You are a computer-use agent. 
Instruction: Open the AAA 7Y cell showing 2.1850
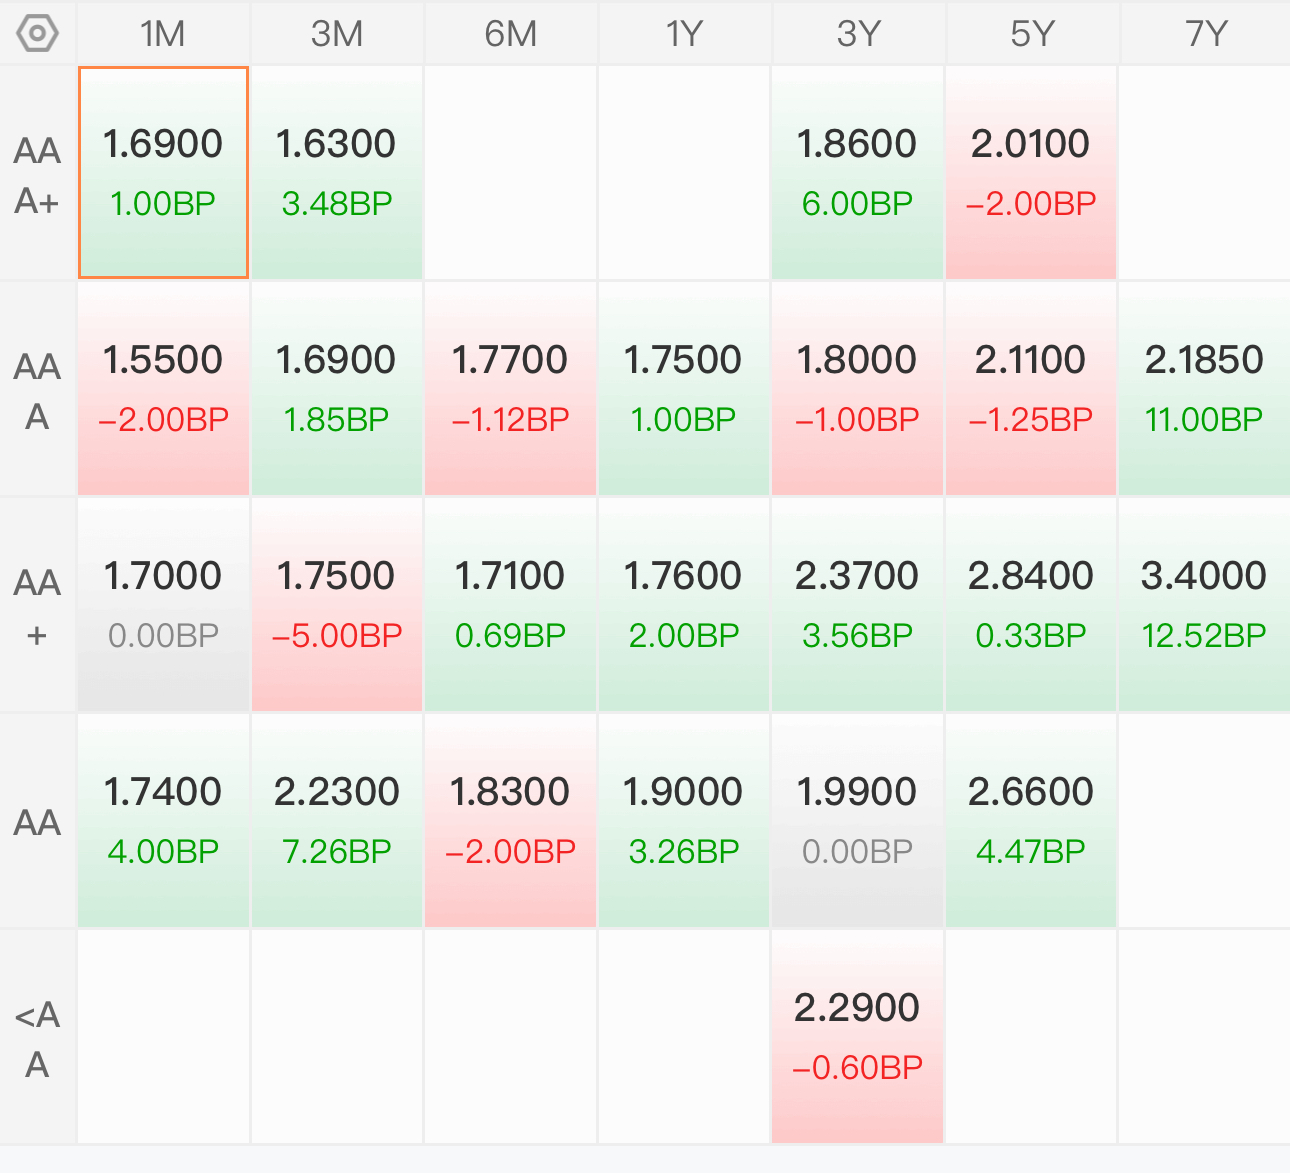click(1205, 389)
